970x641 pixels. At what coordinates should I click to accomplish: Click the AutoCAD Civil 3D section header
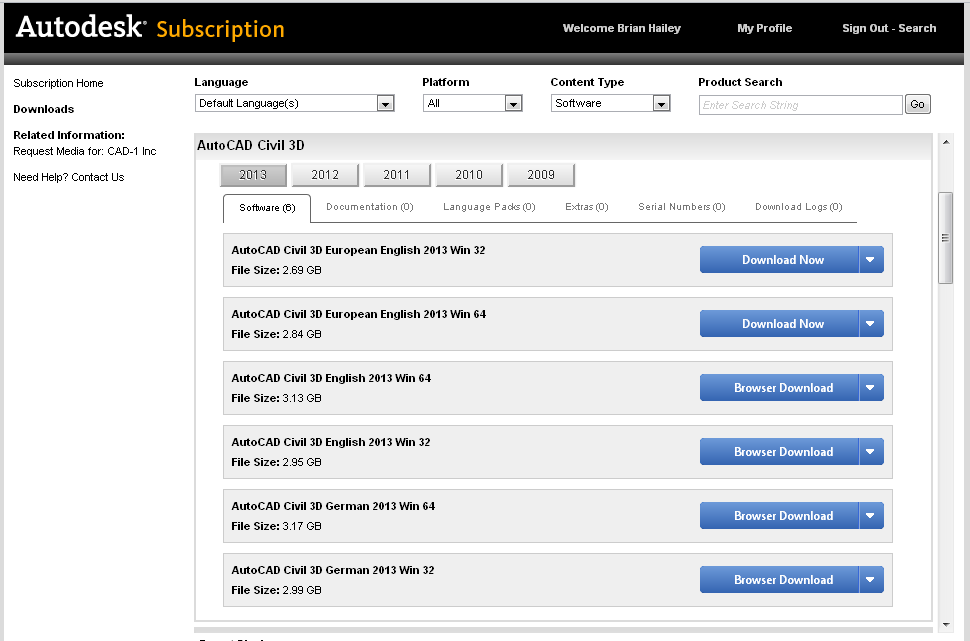tap(251, 145)
